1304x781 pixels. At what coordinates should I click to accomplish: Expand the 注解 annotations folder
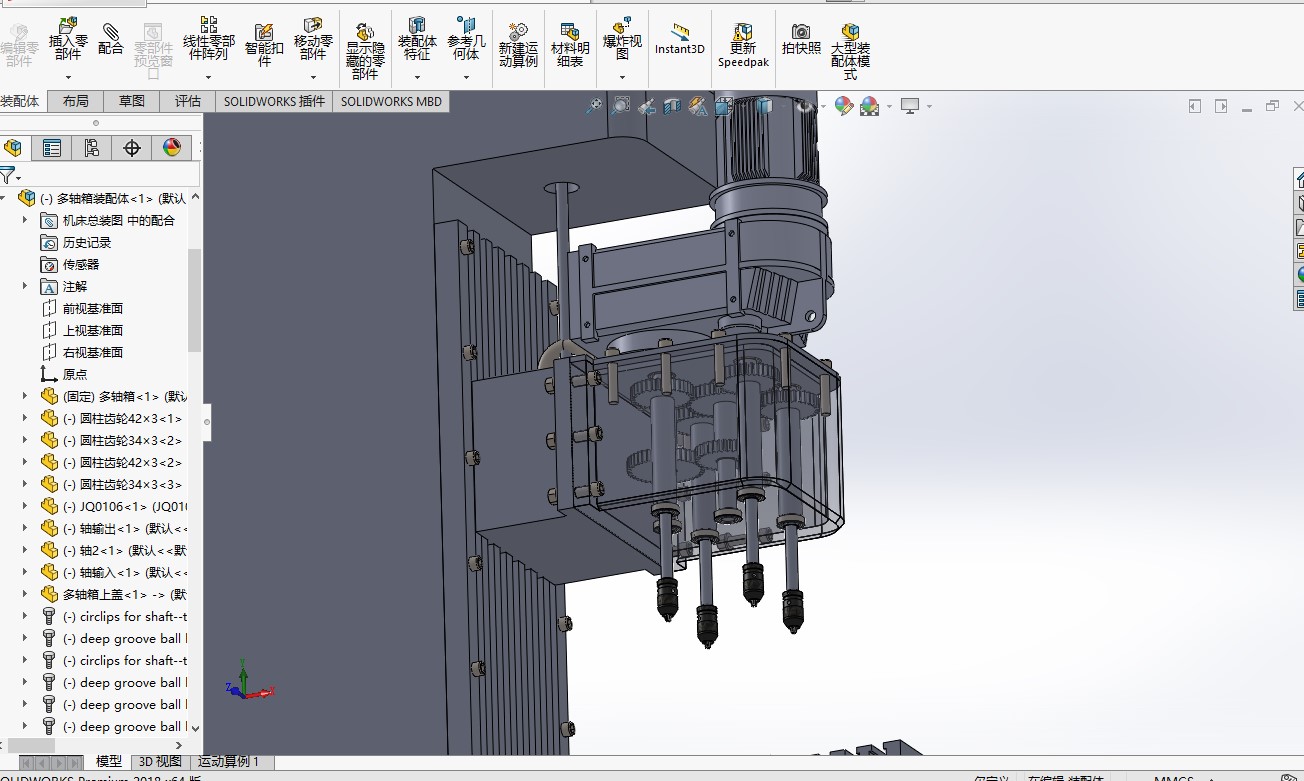pos(25,286)
